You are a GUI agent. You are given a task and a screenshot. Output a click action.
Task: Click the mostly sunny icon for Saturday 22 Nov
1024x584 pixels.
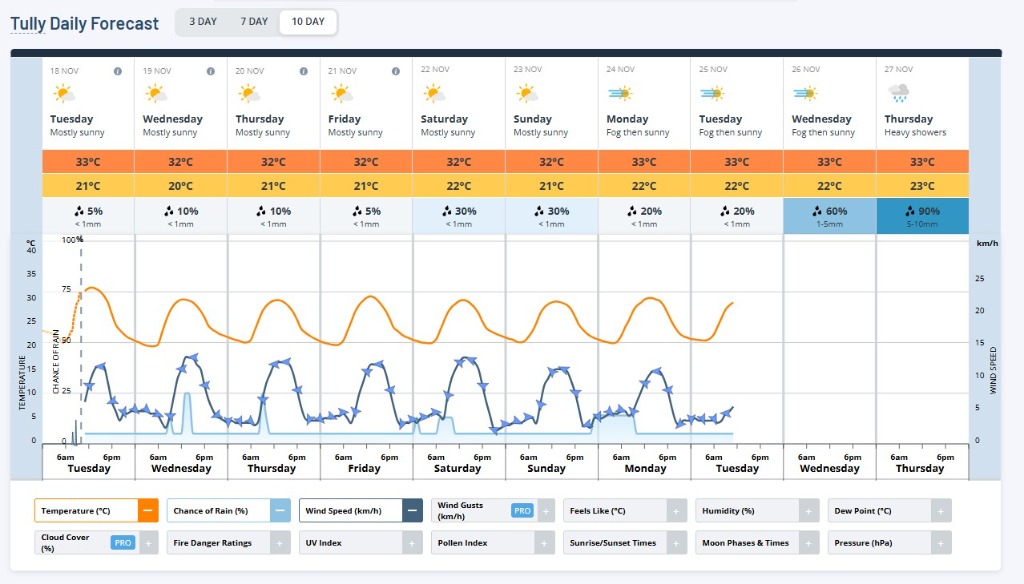(x=434, y=94)
